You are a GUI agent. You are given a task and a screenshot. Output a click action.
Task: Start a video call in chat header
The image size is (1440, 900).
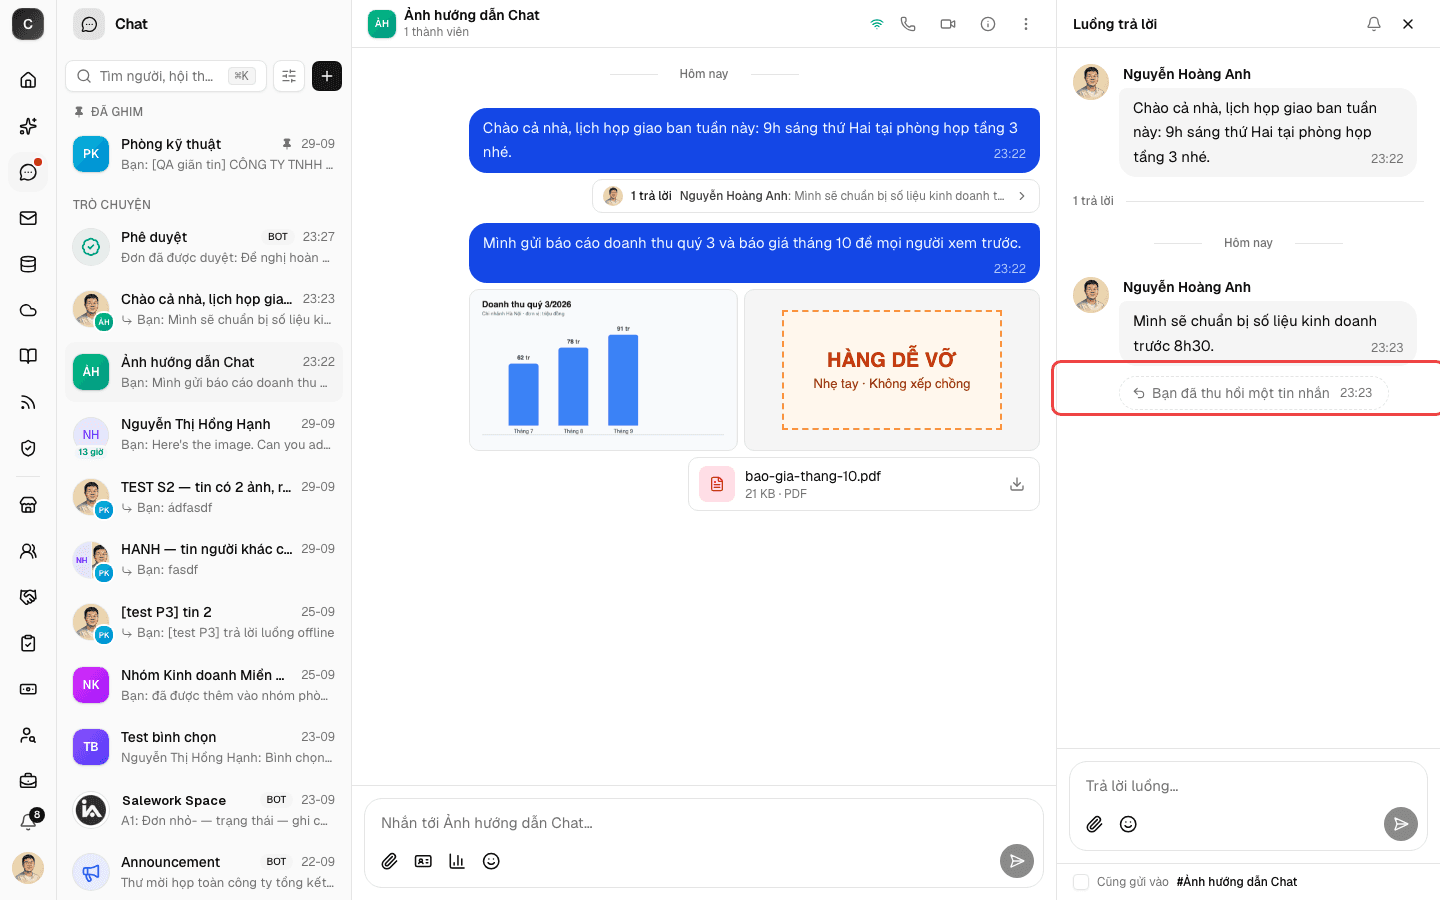[948, 24]
